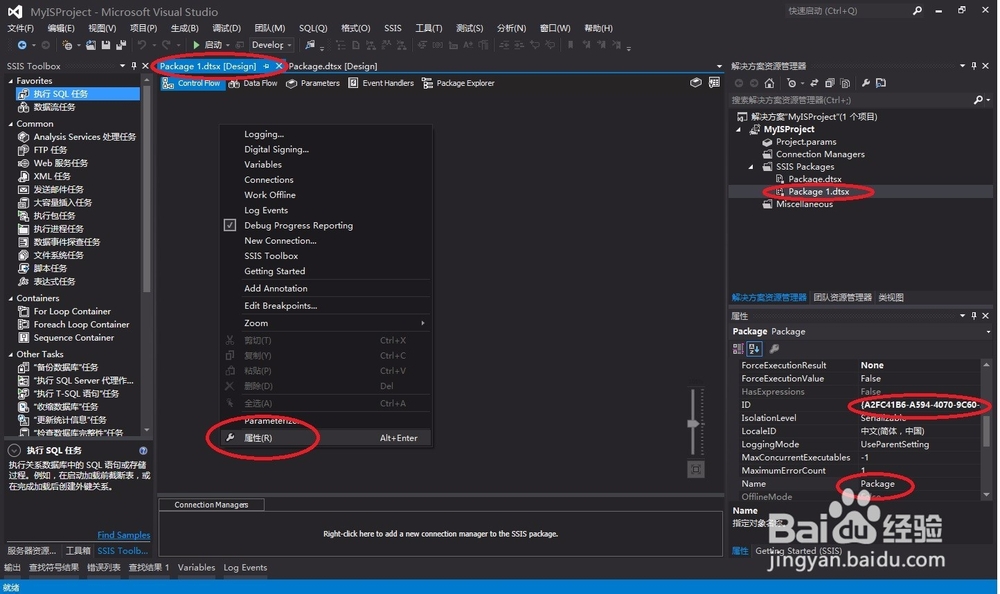Open the Log Events bottom tab
This screenshot has width=1000, height=594.
tap(245, 567)
